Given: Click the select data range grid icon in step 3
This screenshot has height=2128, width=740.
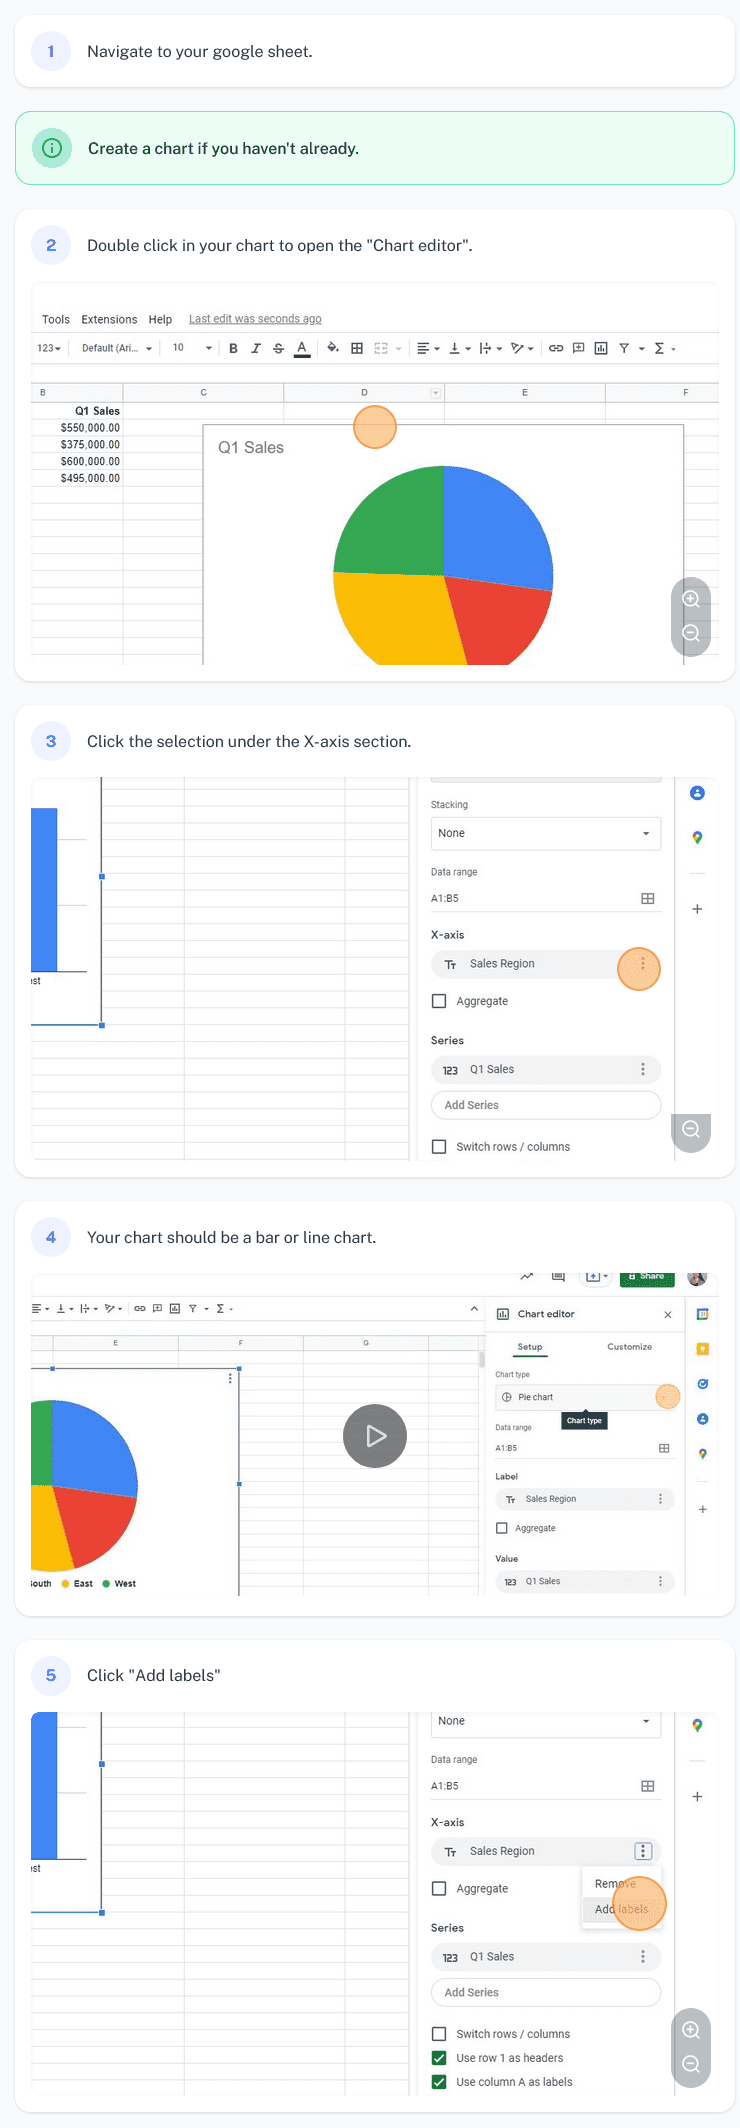Looking at the screenshot, I should pos(648,899).
